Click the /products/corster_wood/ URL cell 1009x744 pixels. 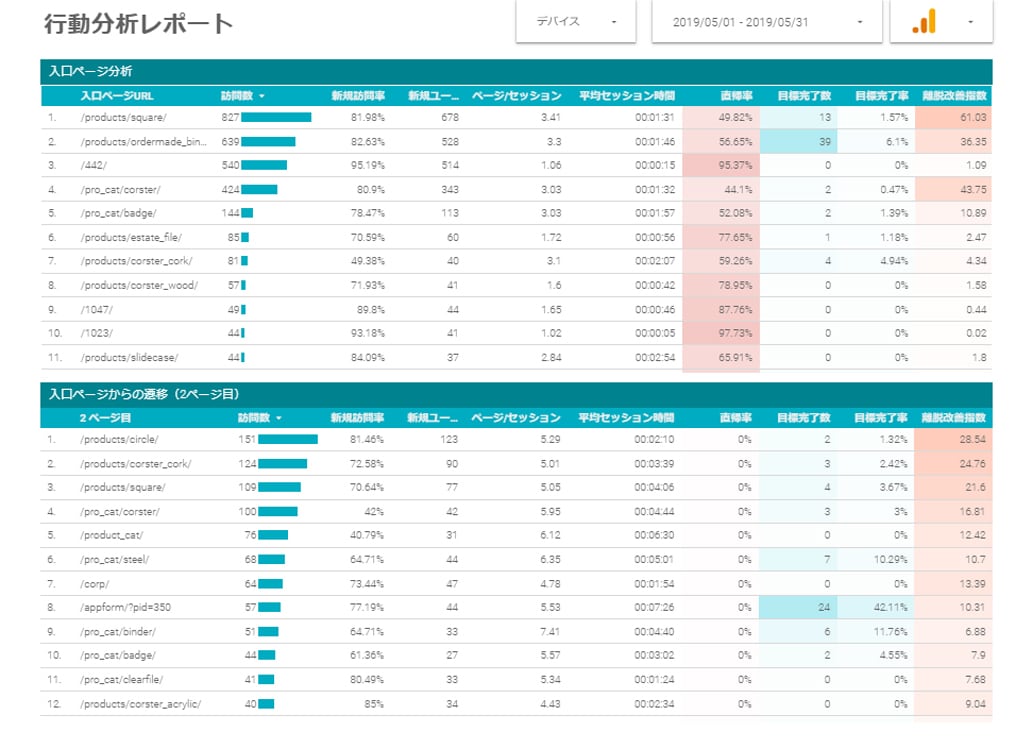[x=139, y=285]
